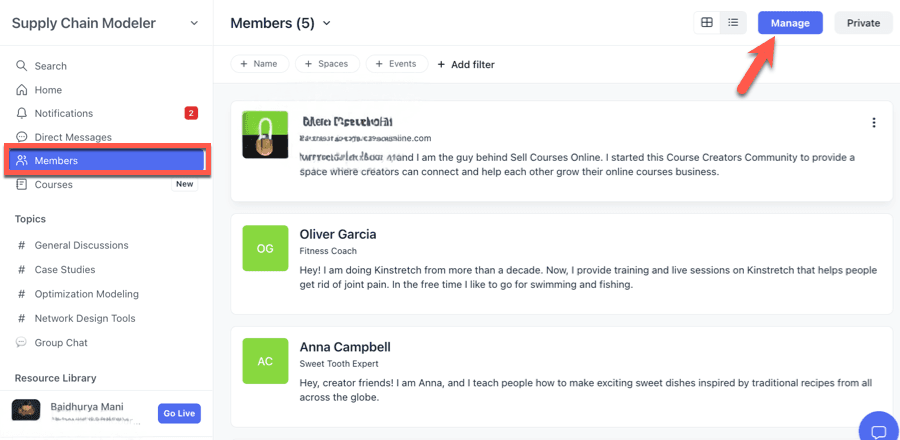This screenshot has width=900, height=440.
Task: Toggle the Private visibility button
Action: tap(863, 23)
